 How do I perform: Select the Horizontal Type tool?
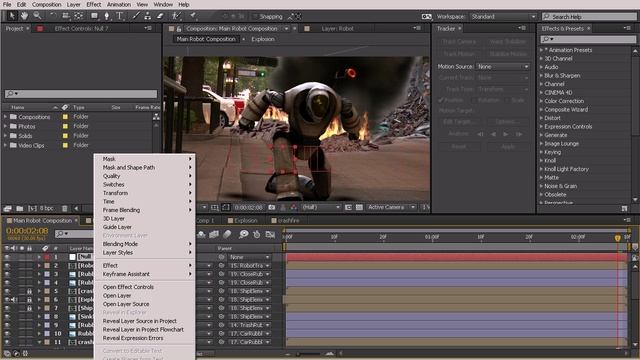tap(120, 16)
